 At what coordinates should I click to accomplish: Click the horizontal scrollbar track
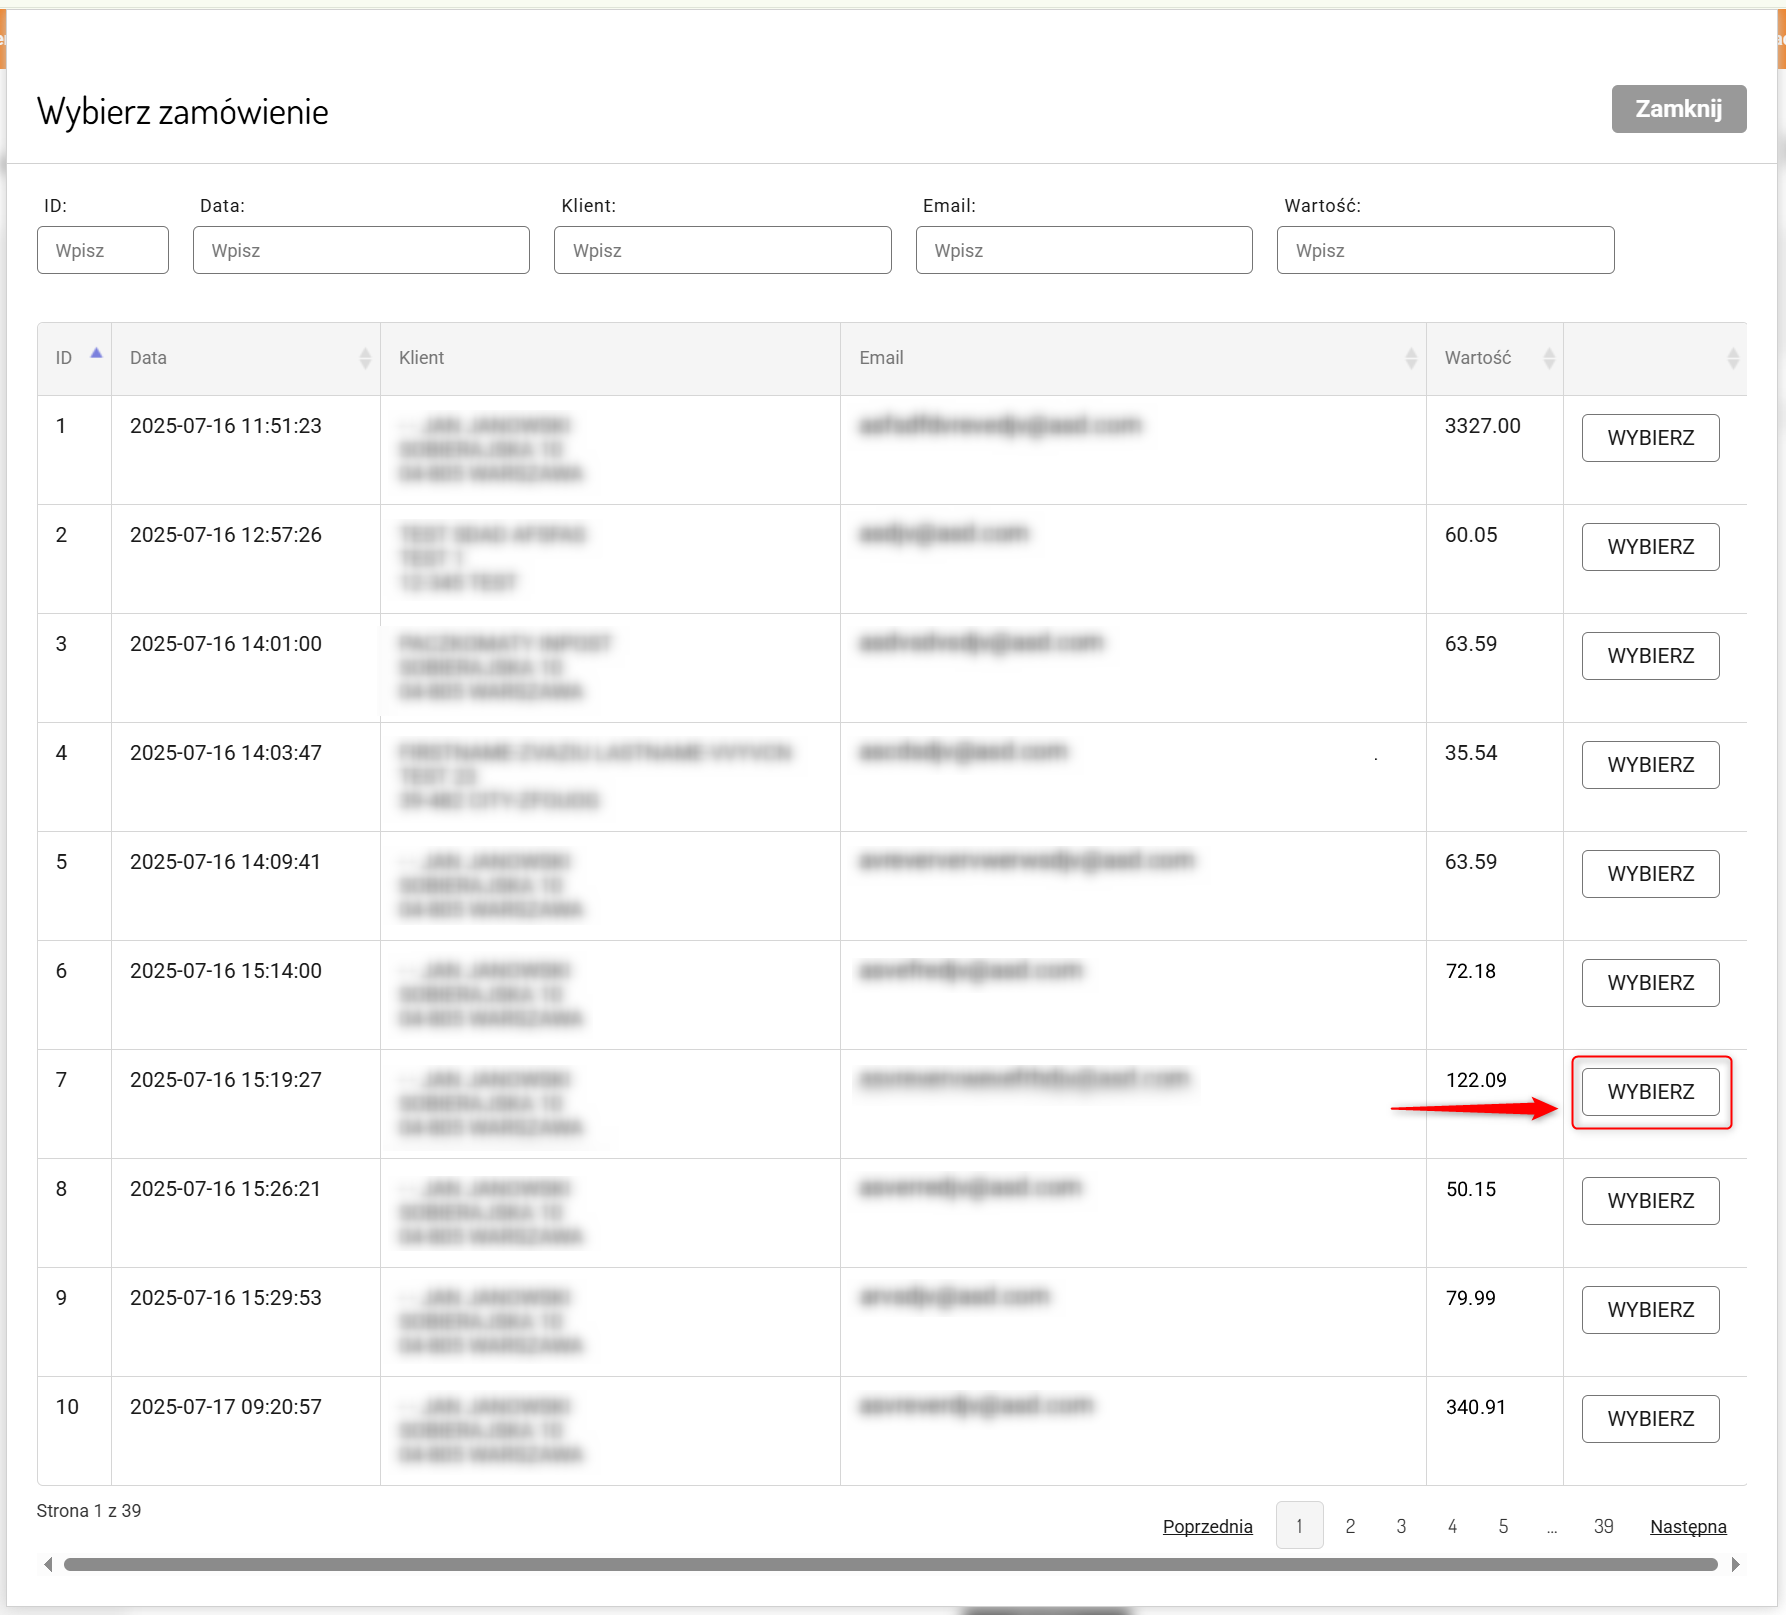[x=890, y=1564]
